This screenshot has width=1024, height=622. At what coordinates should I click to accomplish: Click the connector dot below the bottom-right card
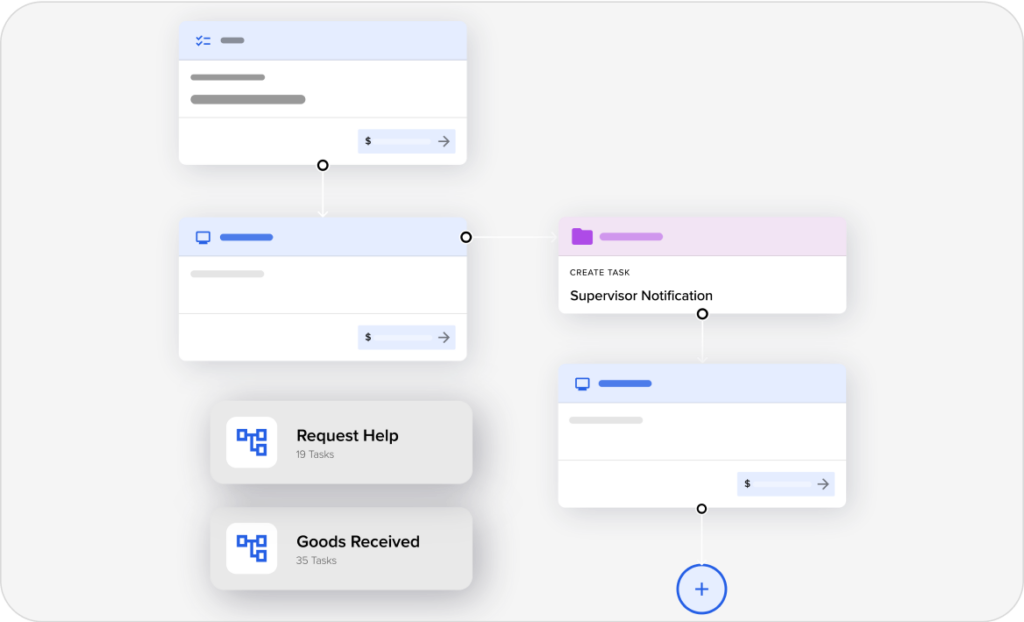(701, 508)
